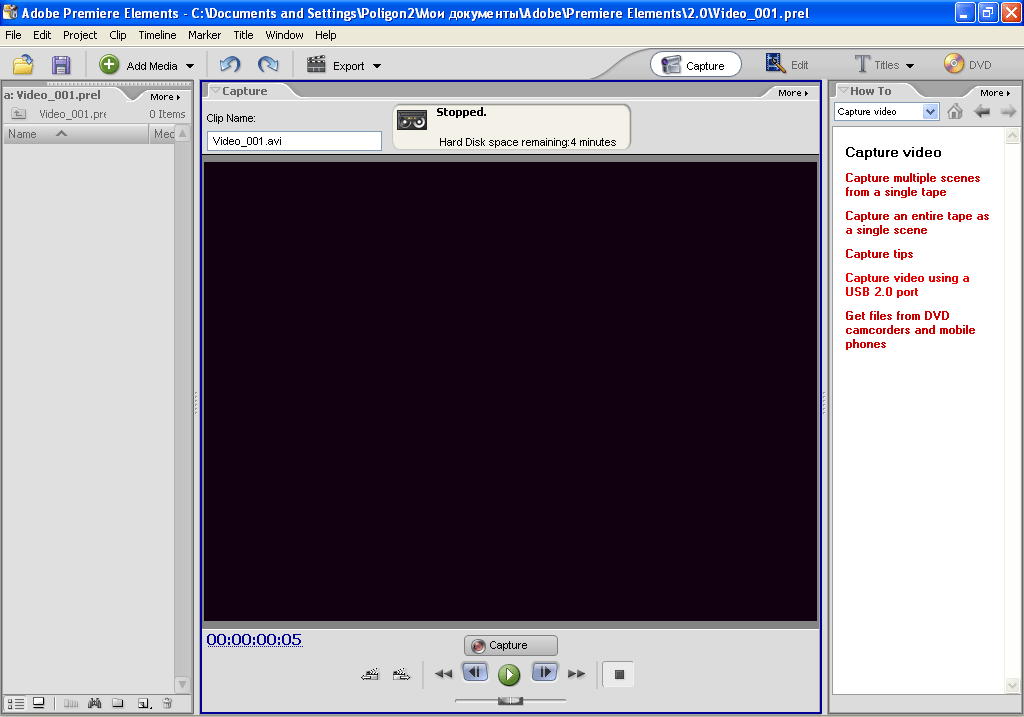This screenshot has width=1024, height=717.
Task: Open the How To panel More menu
Action: click(995, 93)
